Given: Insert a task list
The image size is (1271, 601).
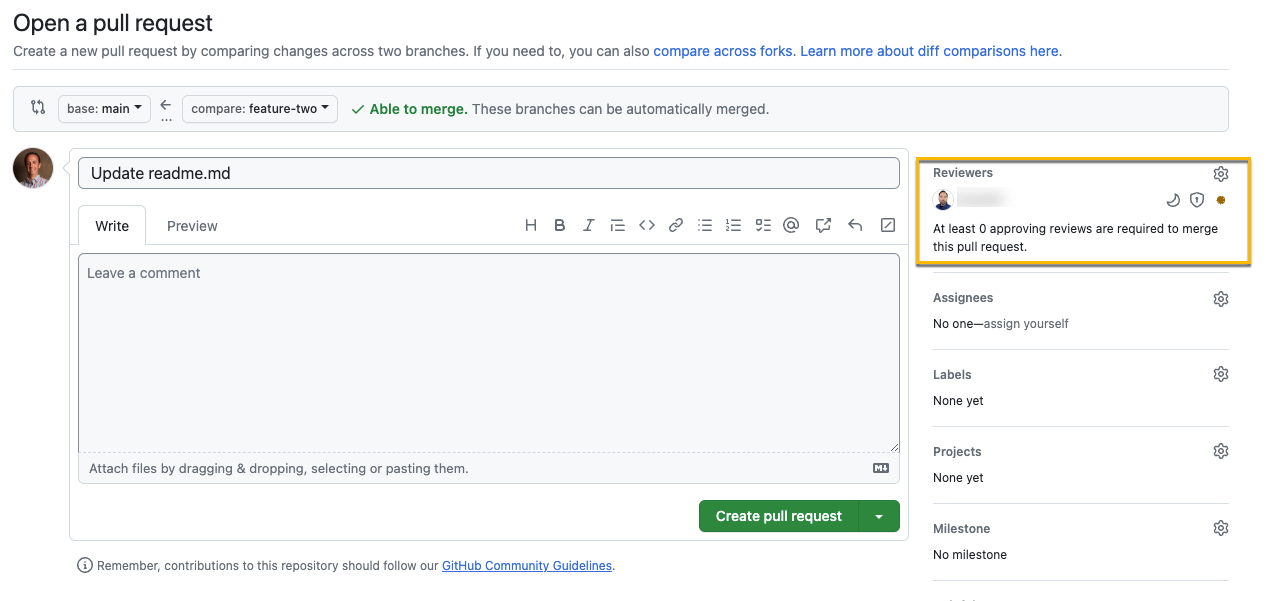Looking at the screenshot, I should pos(763,226).
